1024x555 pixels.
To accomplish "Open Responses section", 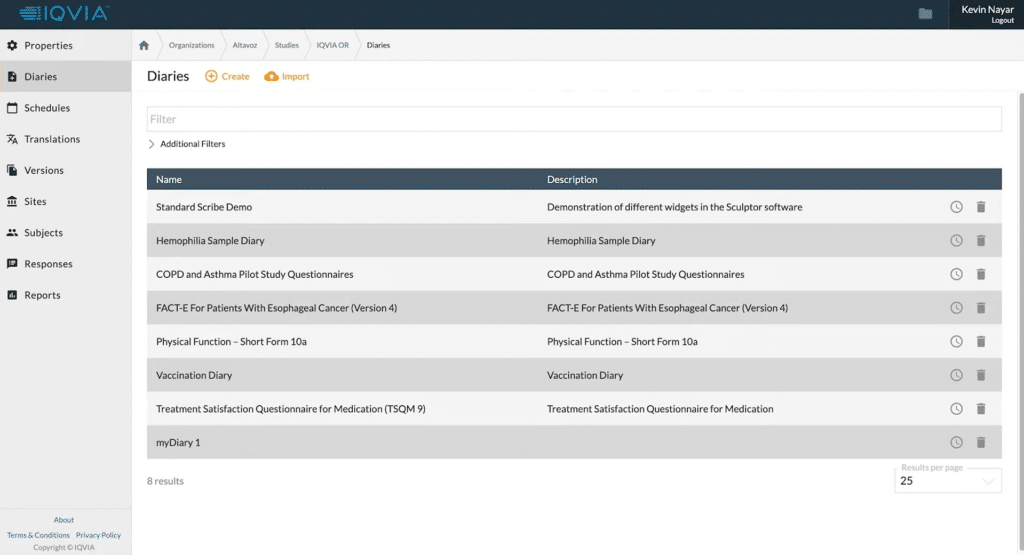I will click(x=65, y=264).
